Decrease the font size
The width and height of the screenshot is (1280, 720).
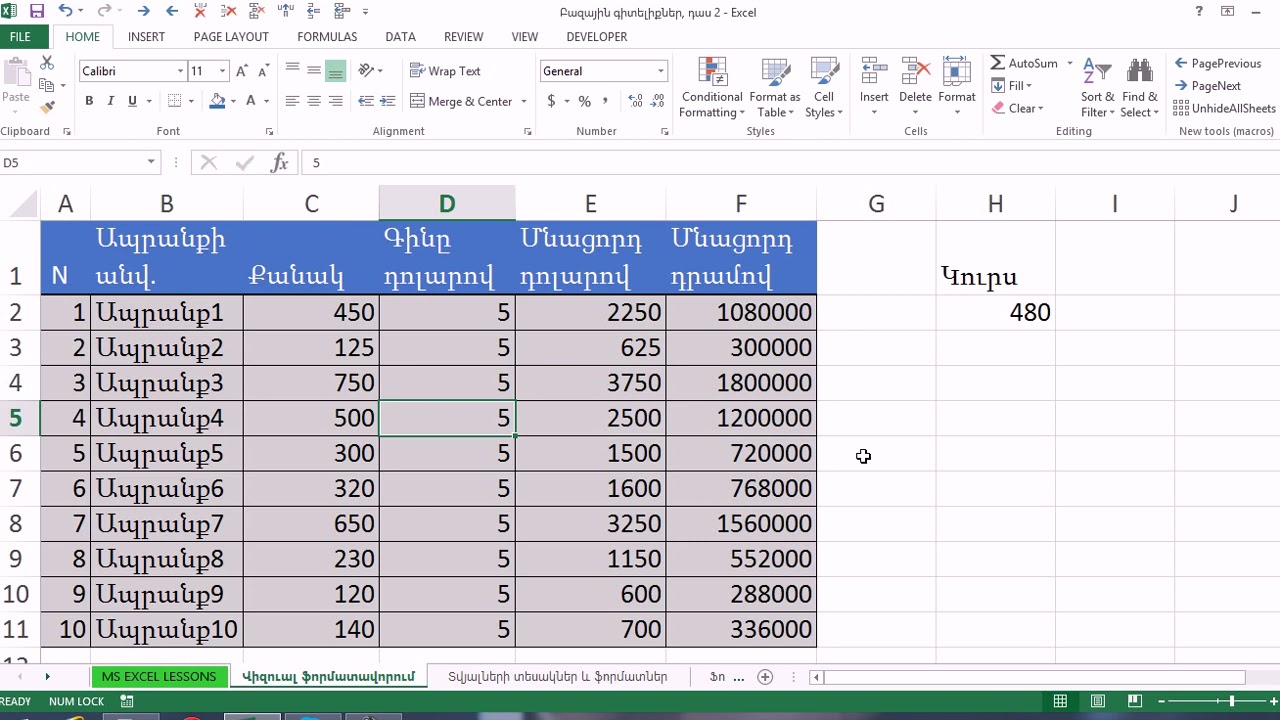tap(264, 71)
